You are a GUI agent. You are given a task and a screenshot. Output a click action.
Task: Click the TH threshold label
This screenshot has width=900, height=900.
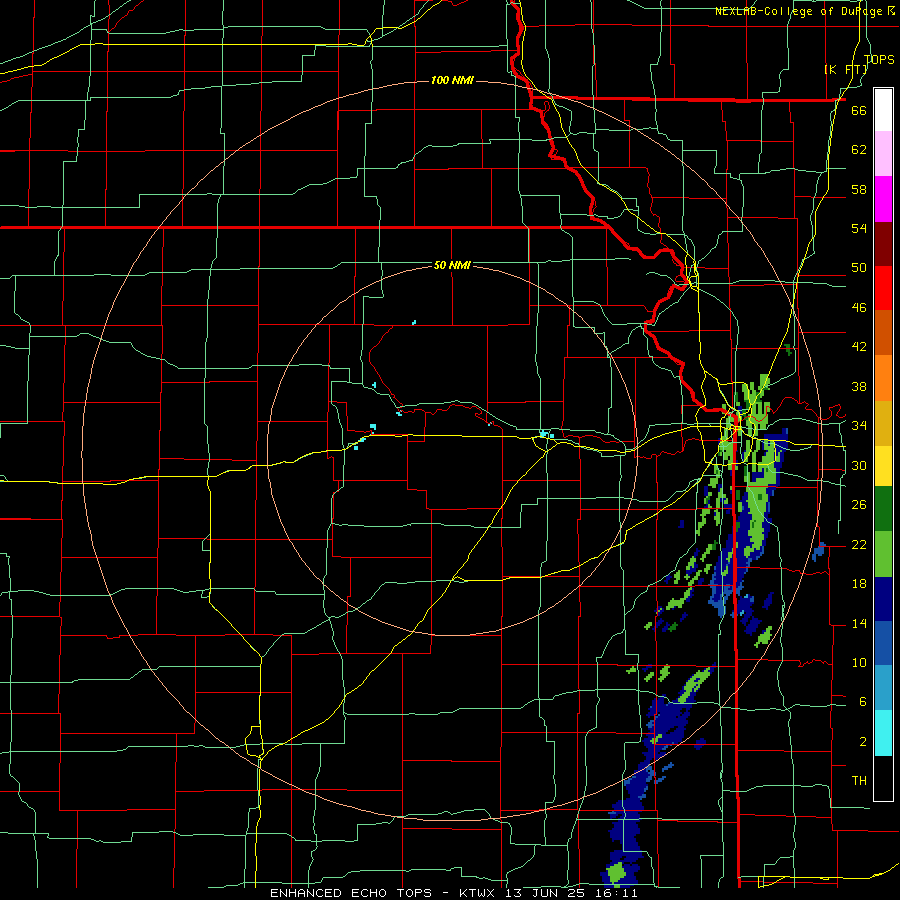(859, 780)
